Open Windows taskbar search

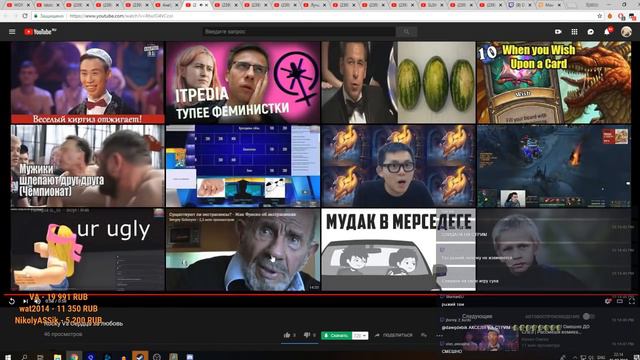pos(24,357)
